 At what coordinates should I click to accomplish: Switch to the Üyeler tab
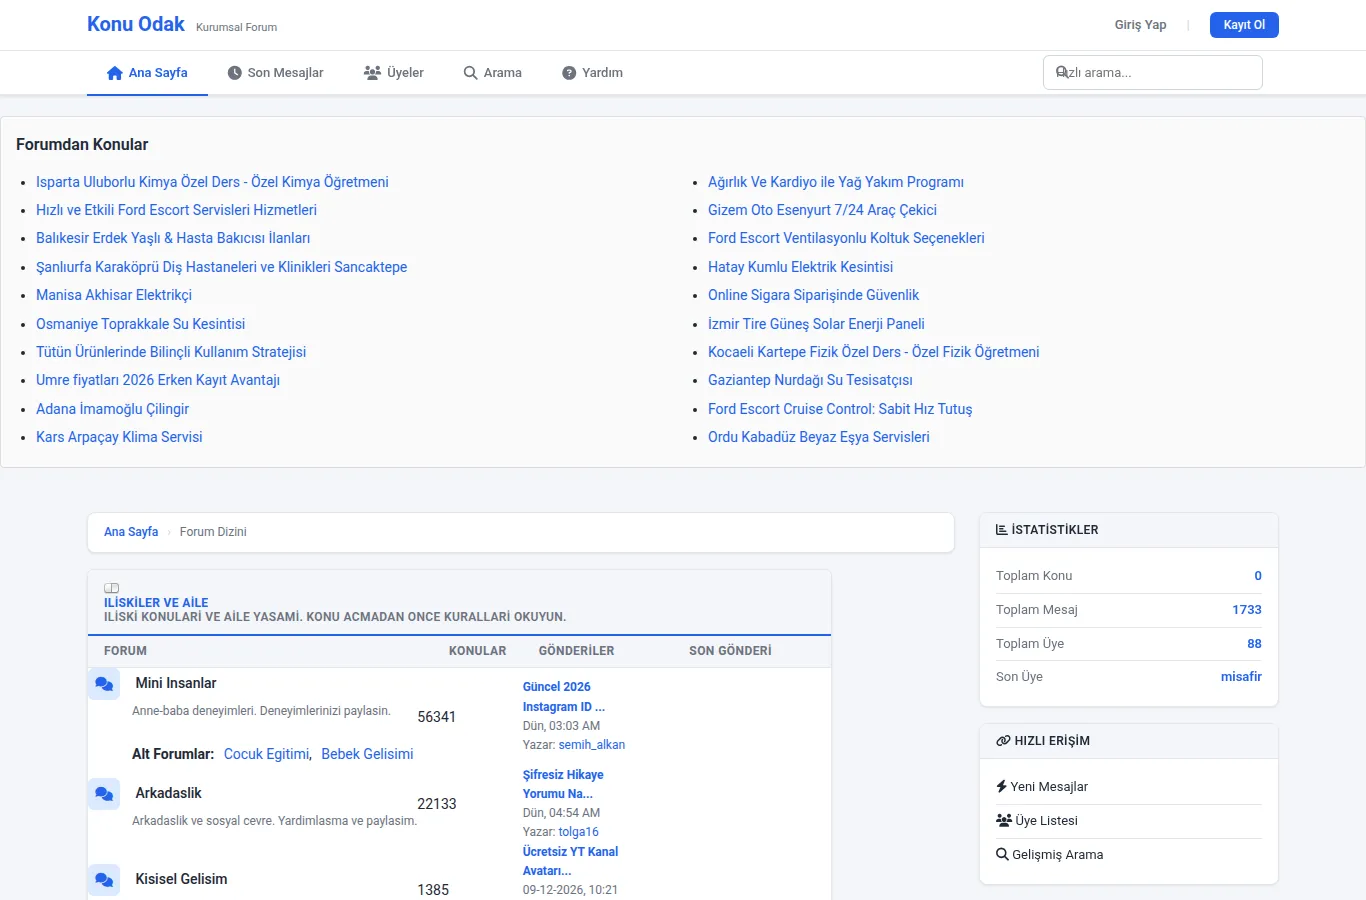(x=393, y=73)
